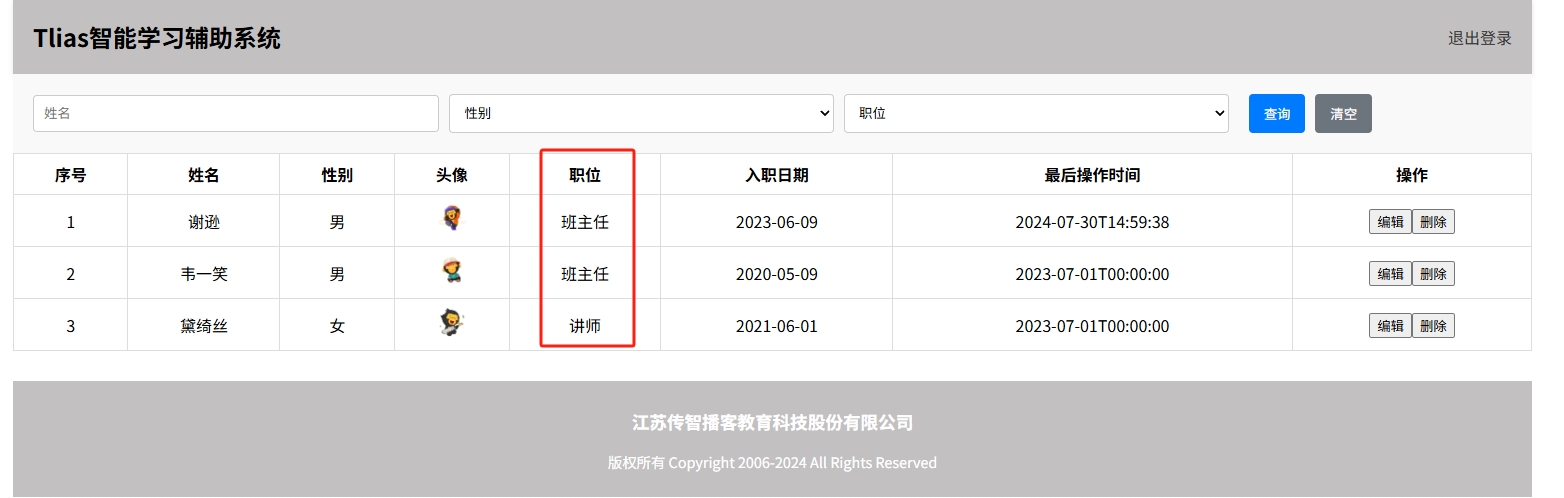Click the blue 查询 button

click(1277, 114)
